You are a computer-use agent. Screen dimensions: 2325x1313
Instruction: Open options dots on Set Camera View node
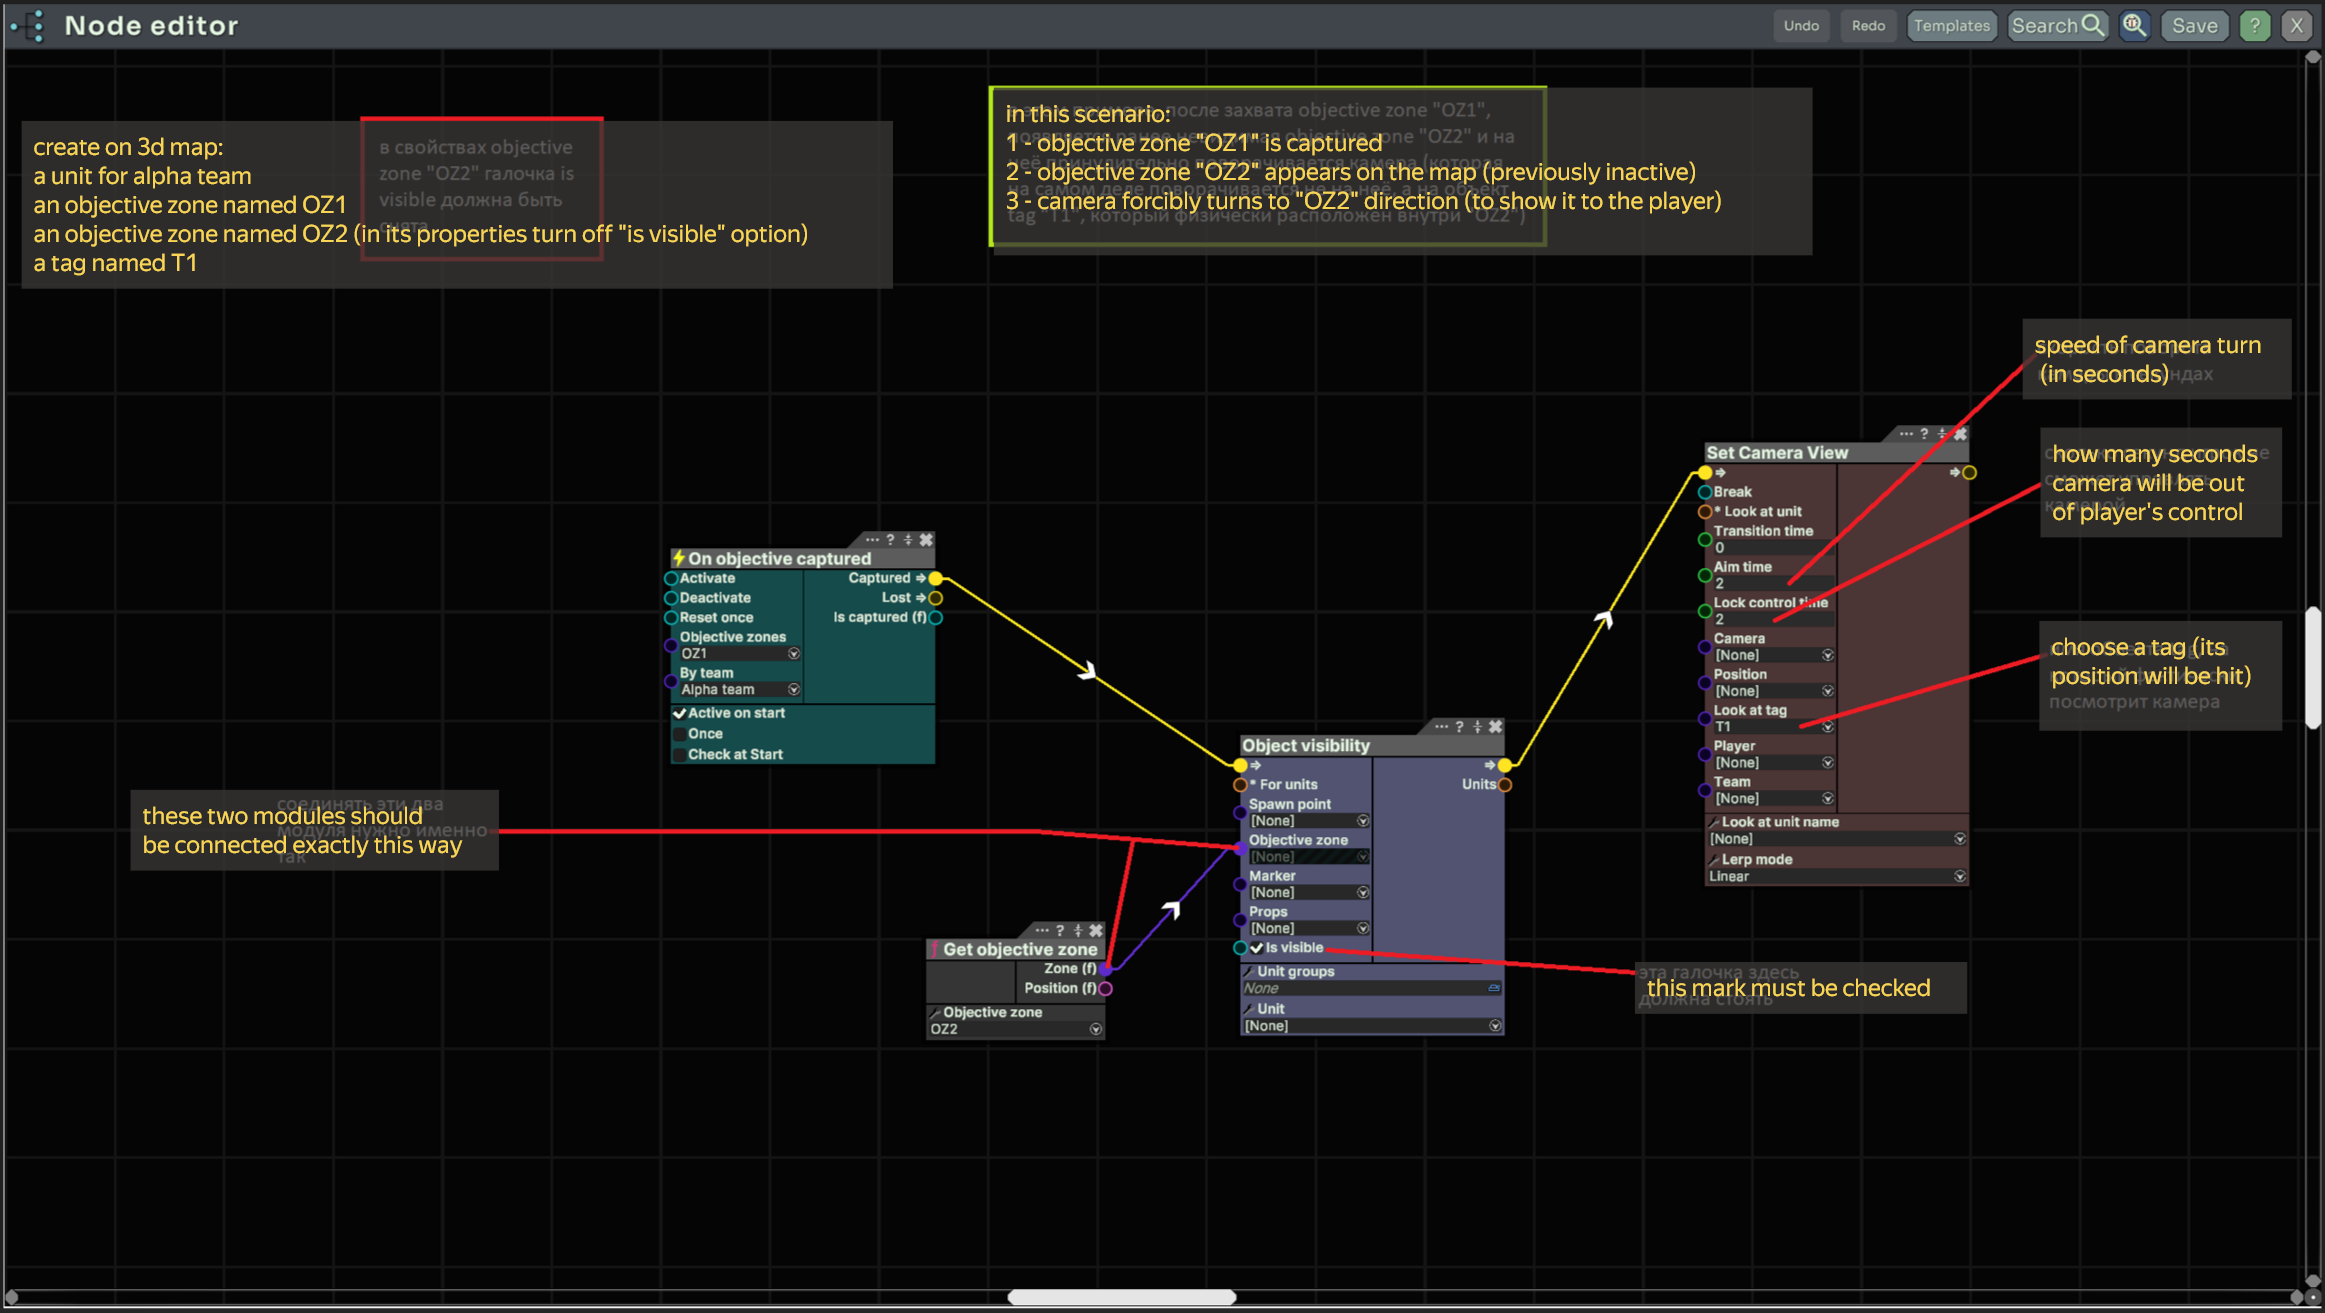[1905, 434]
